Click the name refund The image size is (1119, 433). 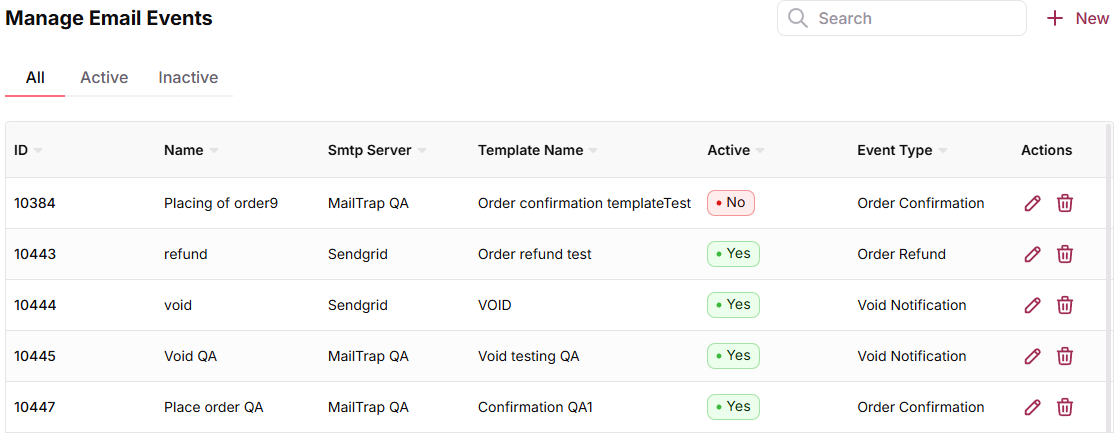click(x=186, y=254)
